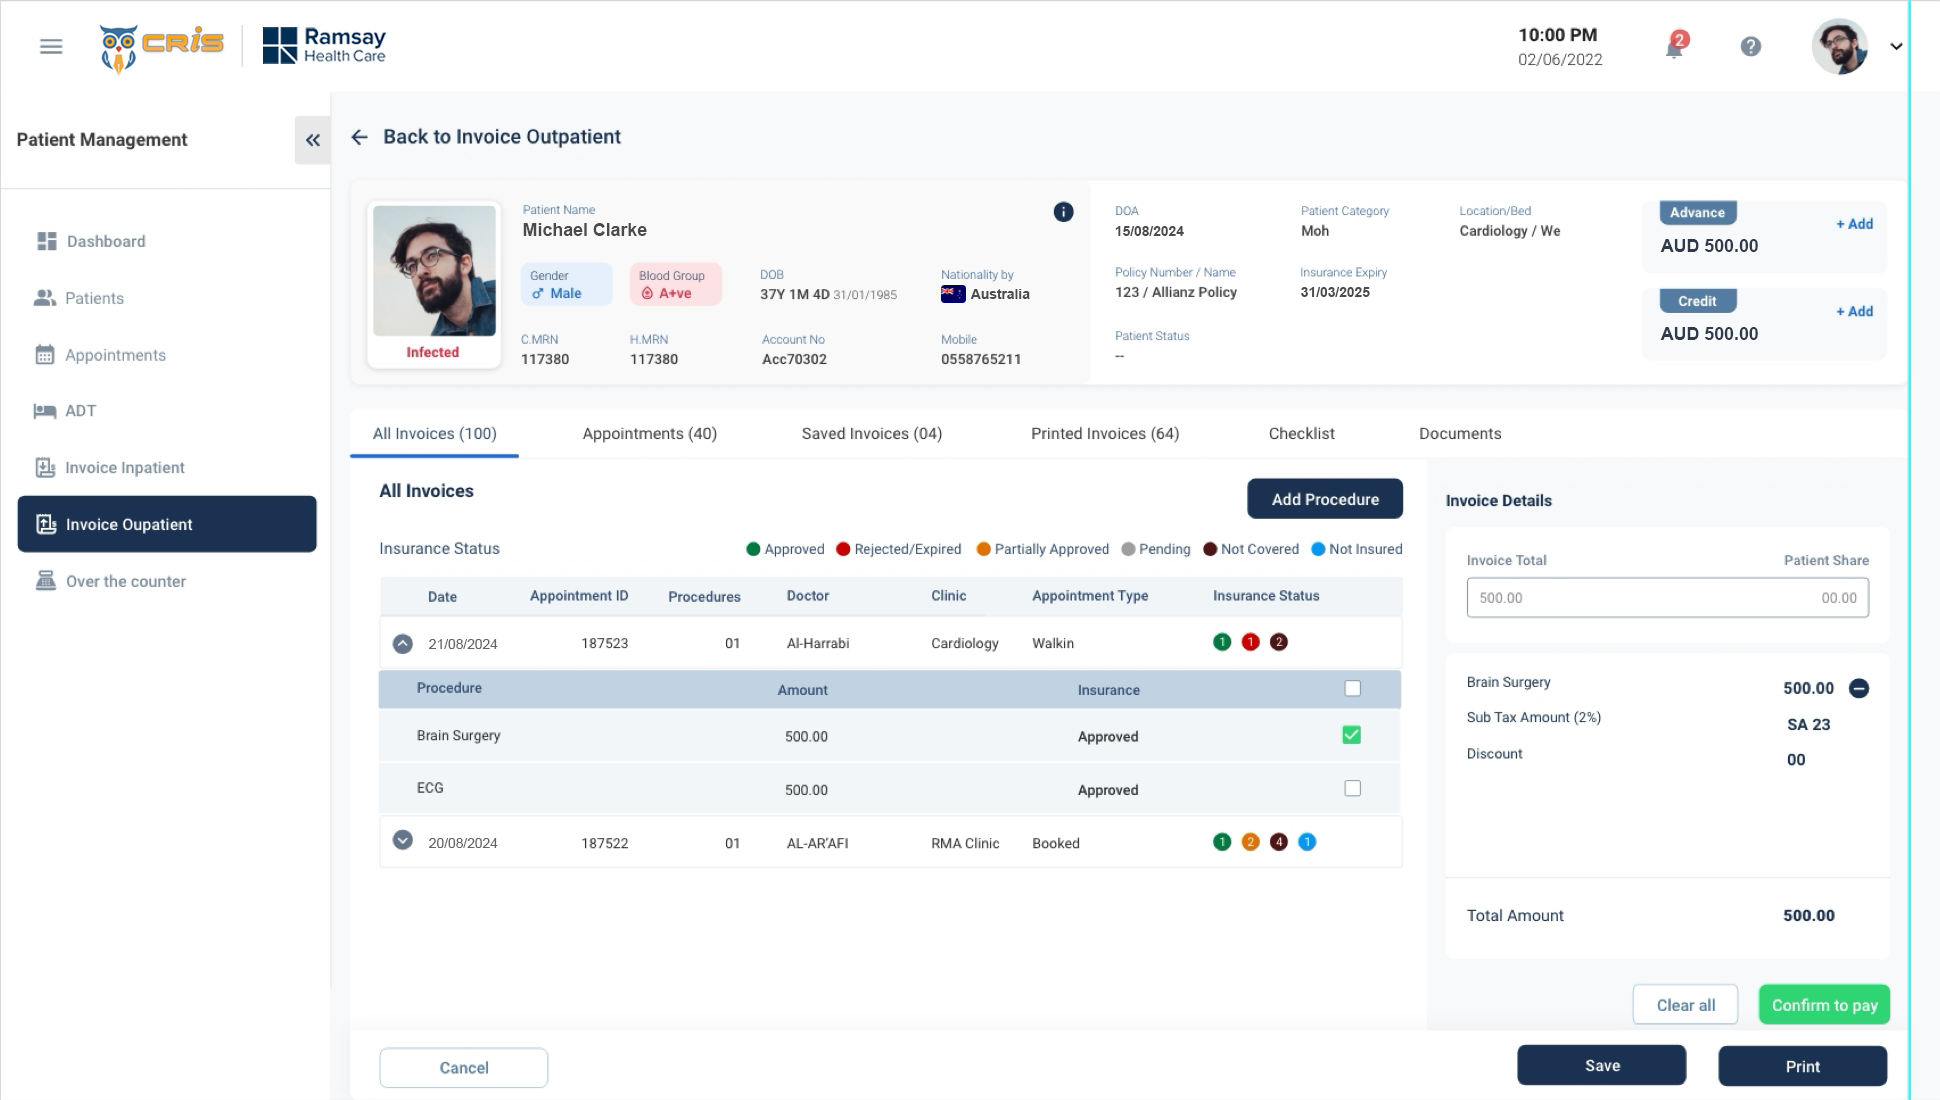Click the Clear all button
The image size is (1940, 1100).
pyautogui.click(x=1685, y=1005)
